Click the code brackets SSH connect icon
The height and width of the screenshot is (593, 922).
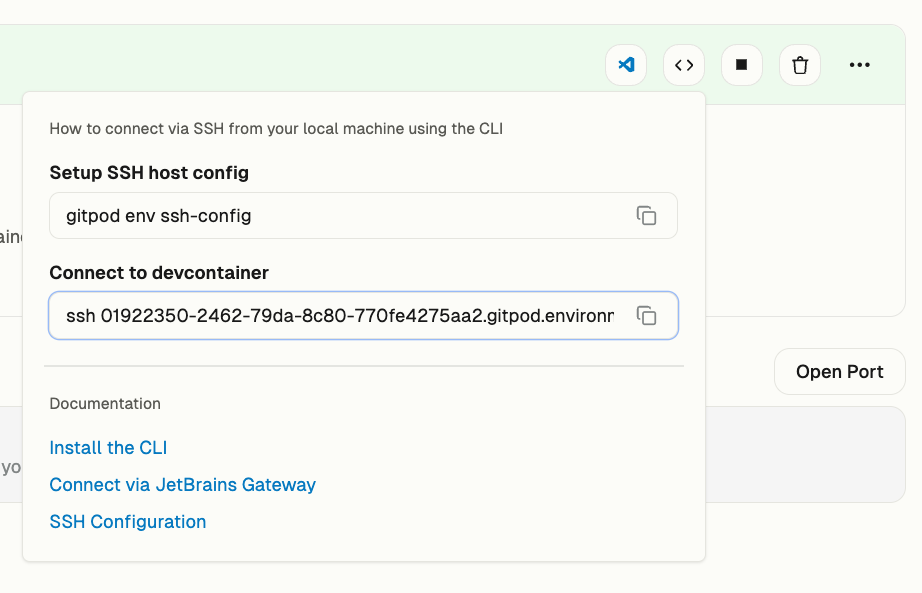tap(684, 65)
